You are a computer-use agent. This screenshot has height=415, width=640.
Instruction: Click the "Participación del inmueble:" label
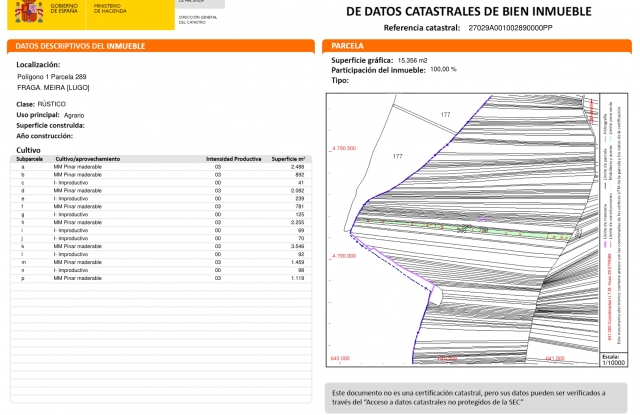tap(378, 70)
